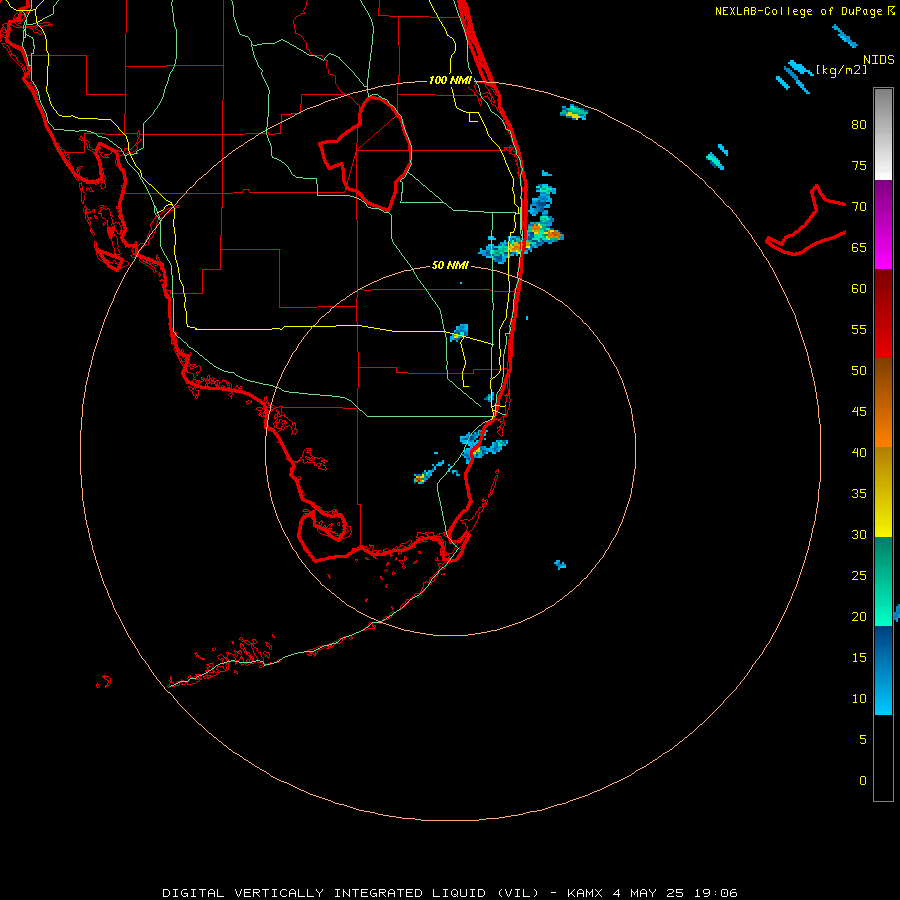Screen dimensions: 900x900
Task: Click the 50 value on the color scale
Action: pyautogui.click(x=859, y=371)
